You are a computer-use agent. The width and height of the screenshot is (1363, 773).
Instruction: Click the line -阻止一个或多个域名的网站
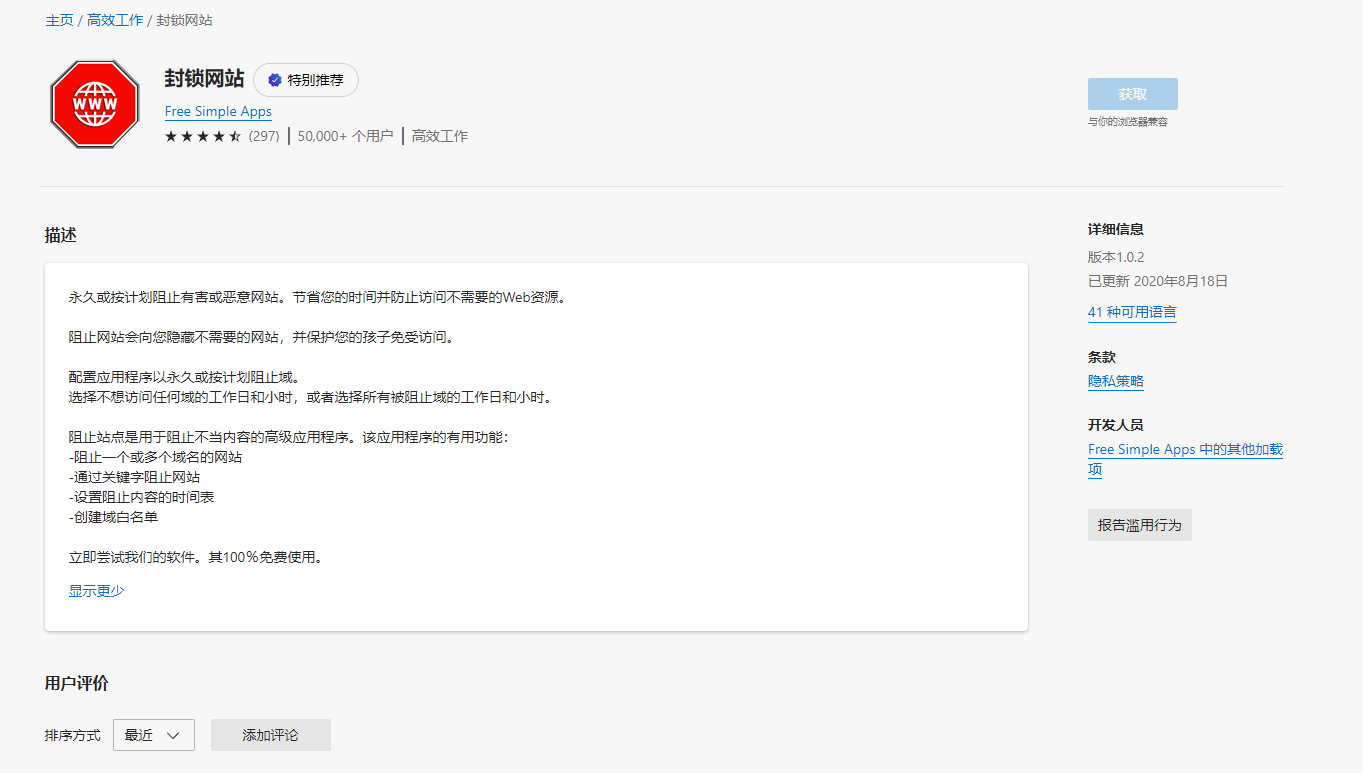tap(156, 457)
